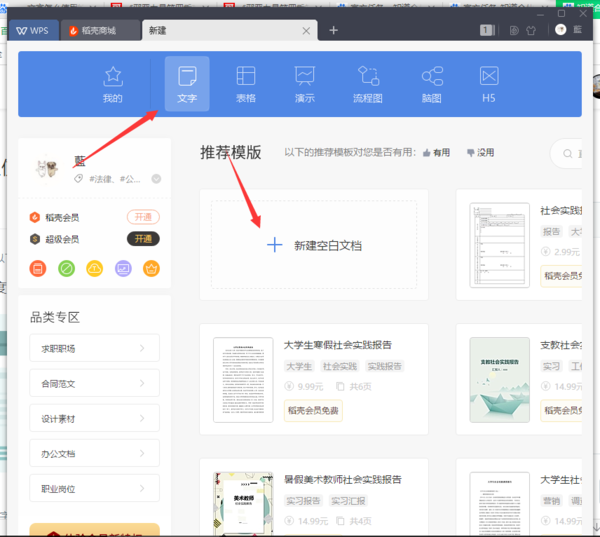Viewport: 600px width, 537px height.
Task: Activate 超级会员 with dark 开通 button
Action: click(x=143, y=239)
